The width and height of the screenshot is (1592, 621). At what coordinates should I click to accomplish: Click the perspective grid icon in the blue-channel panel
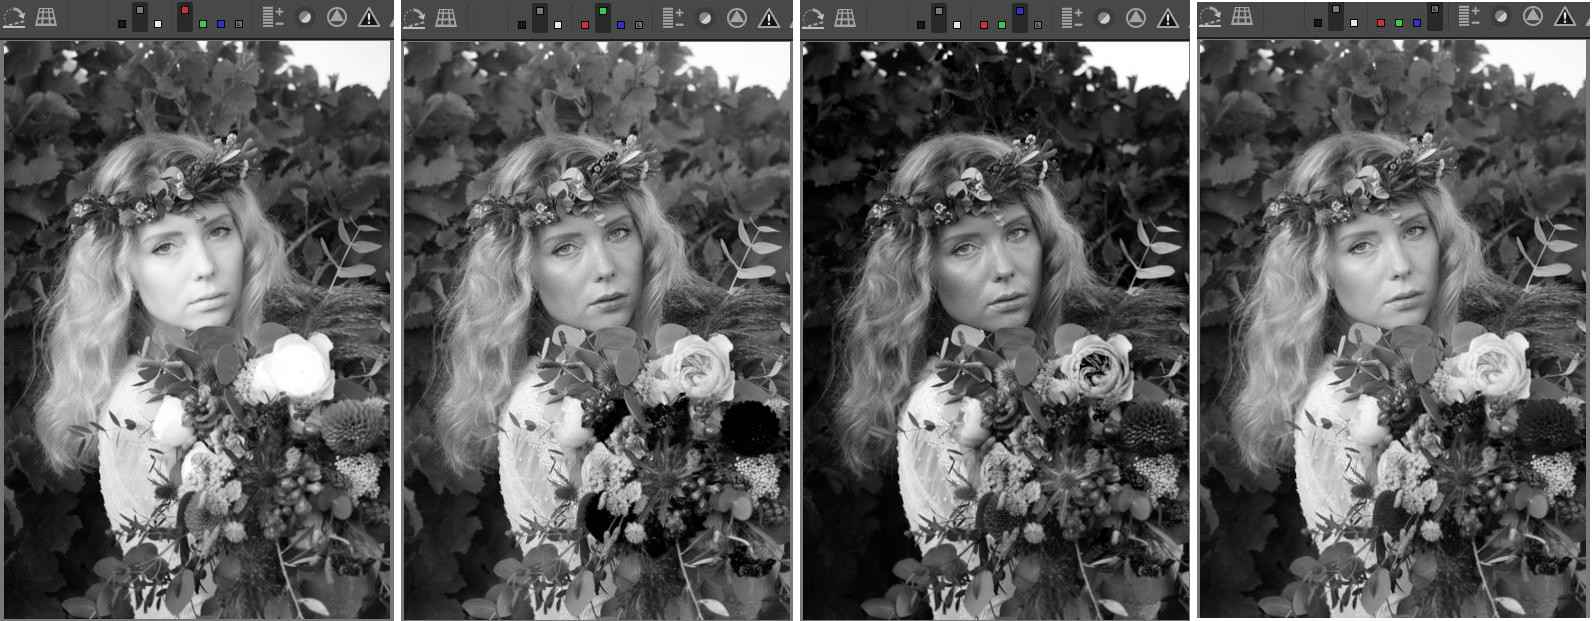pos(845,17)
